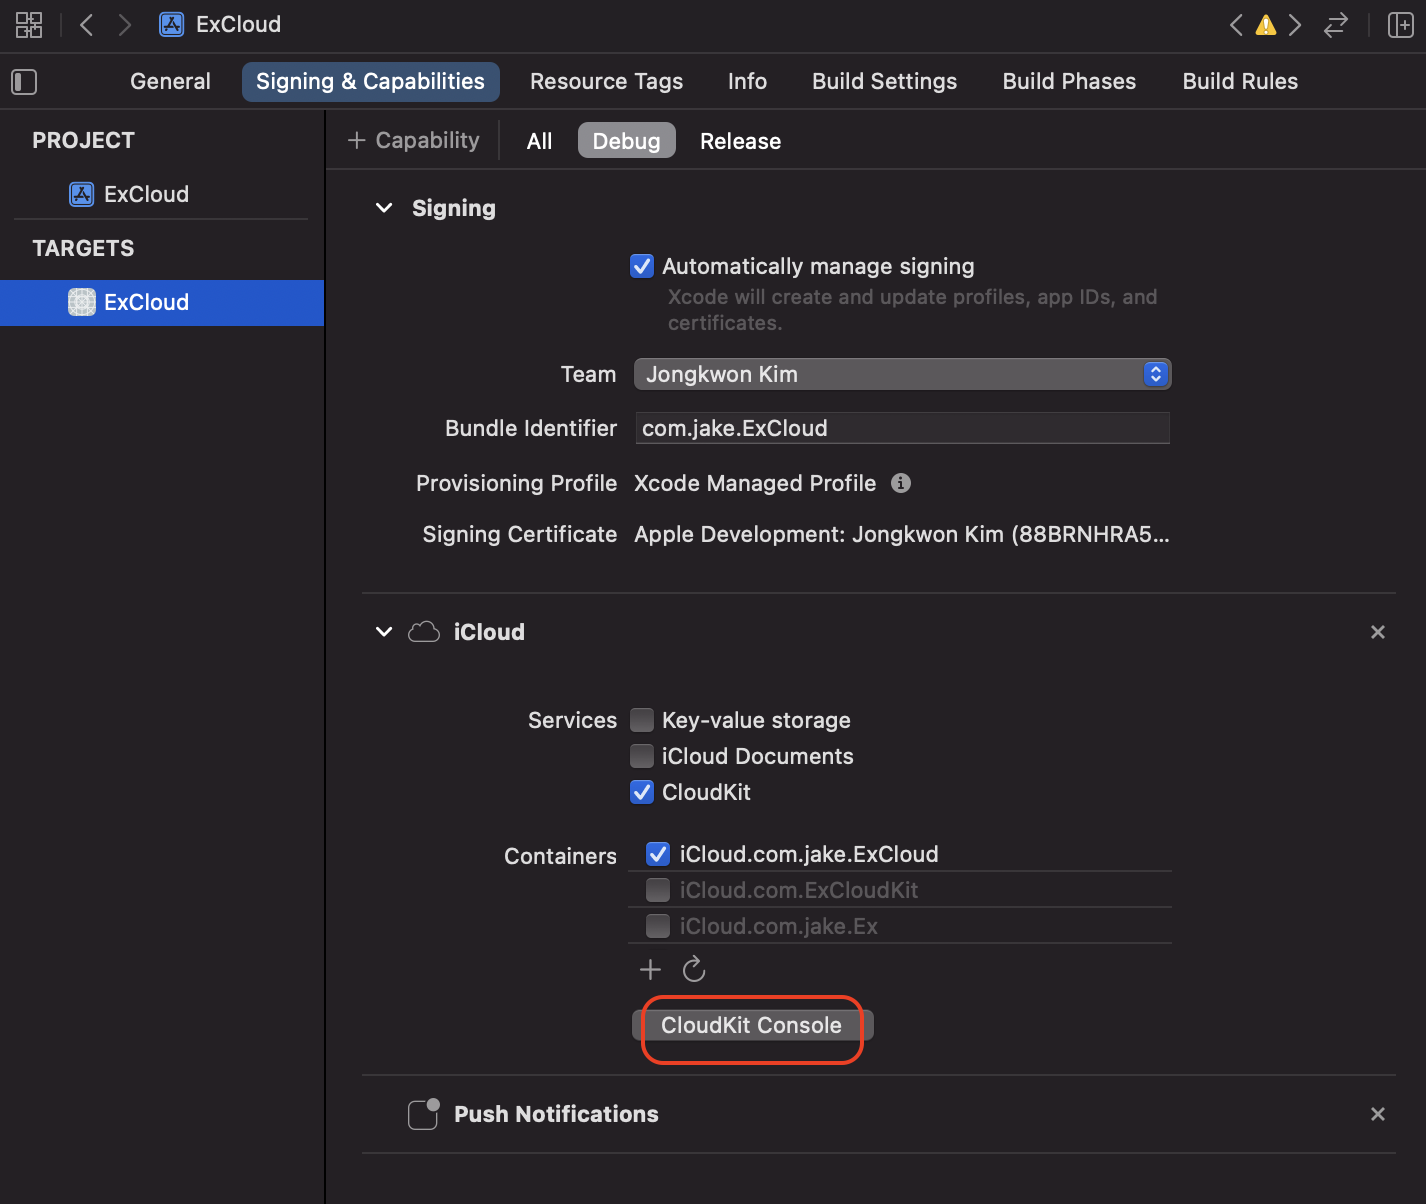Check container iCloud.com.jake.Ex
The width and height of the screenshot is (1426, 1204).
[x=658, y=926]
